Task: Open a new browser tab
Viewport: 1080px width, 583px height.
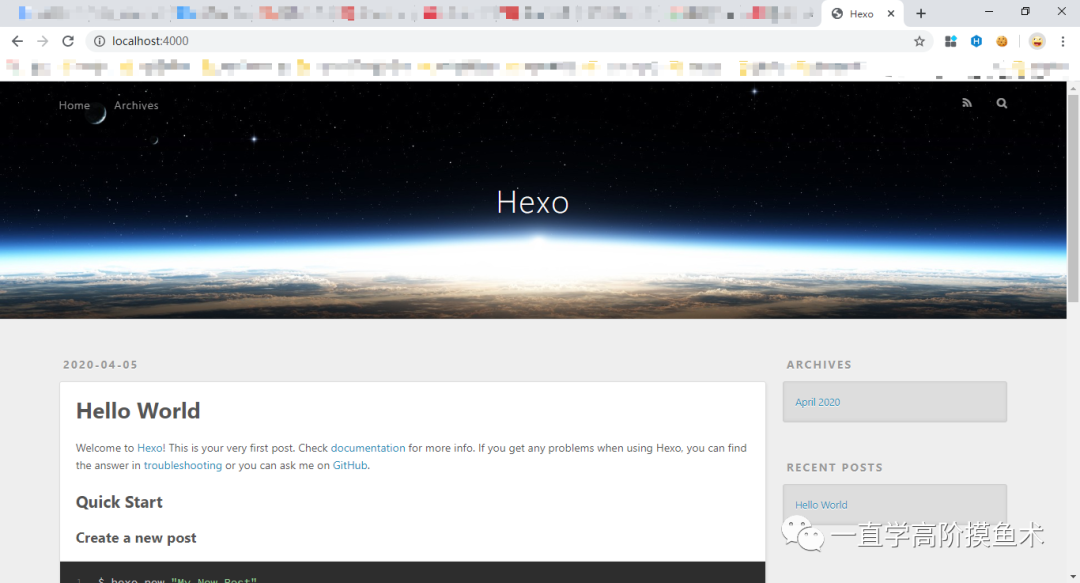Action: coord(920,13)
